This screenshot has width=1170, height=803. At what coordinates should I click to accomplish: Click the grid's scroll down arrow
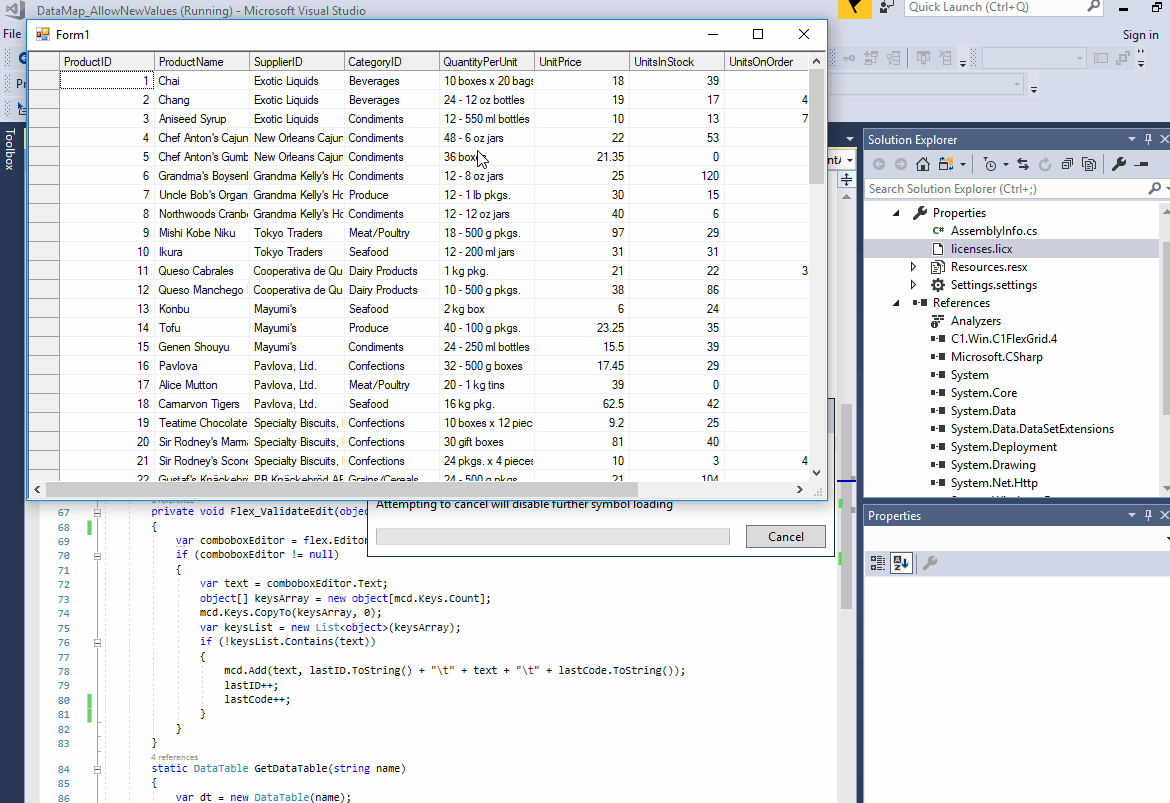click(816, 472)
